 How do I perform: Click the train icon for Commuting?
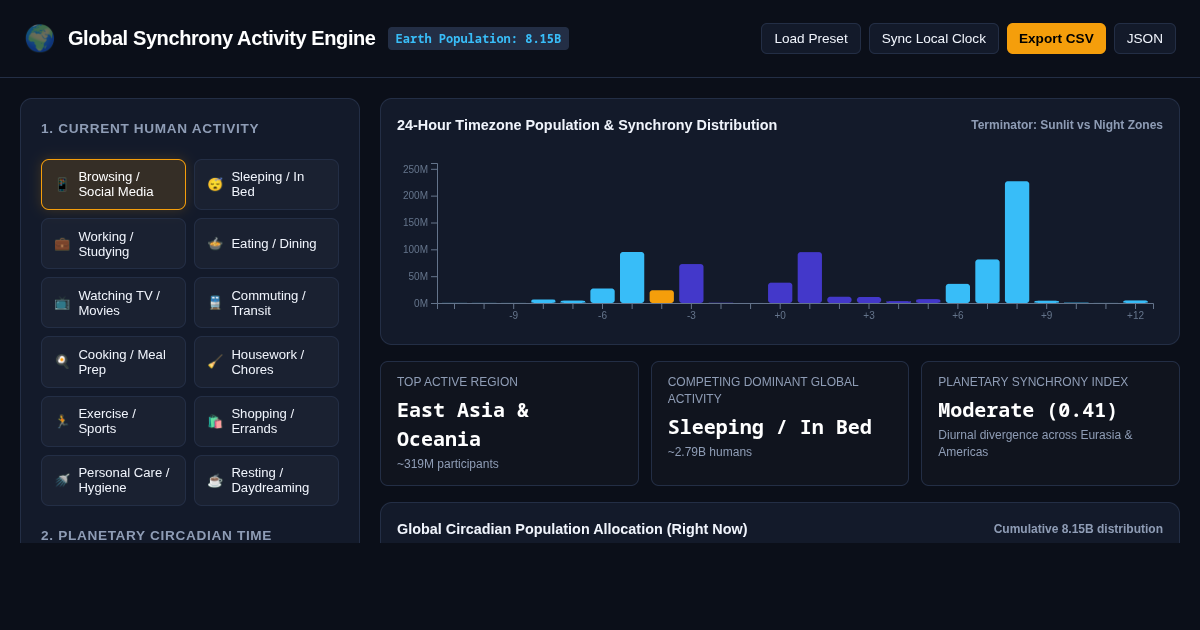(215, 303)
